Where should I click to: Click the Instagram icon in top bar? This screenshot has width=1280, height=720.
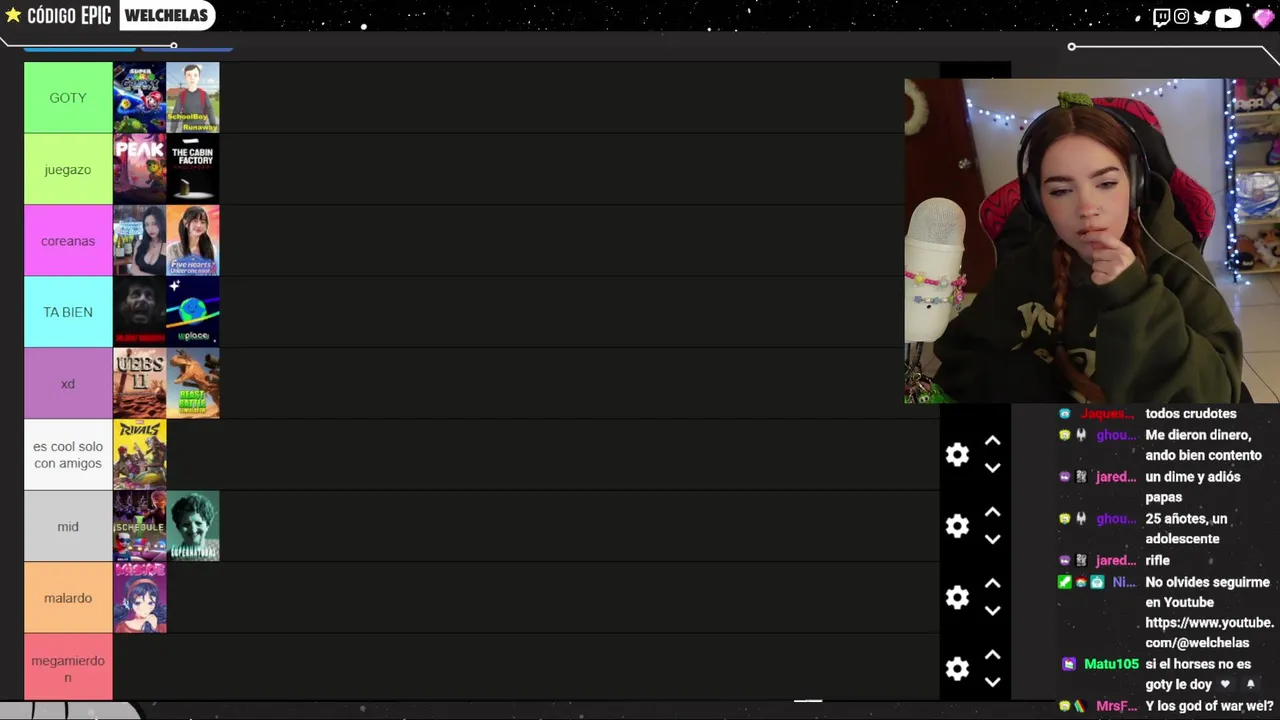1181,17
